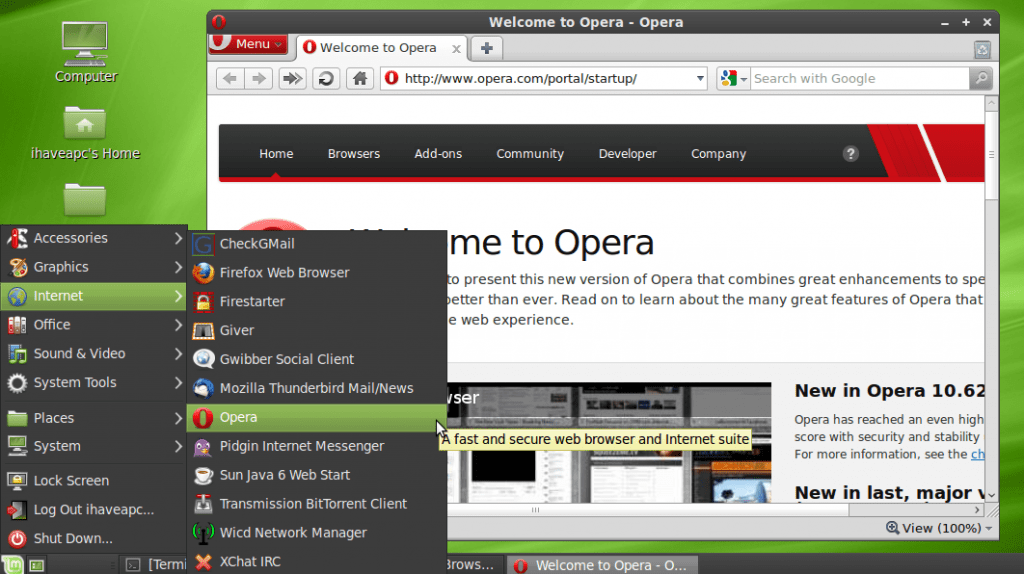Open the Home link on Opera page
Screen dimensions: 1024x574
click(276, 153)
